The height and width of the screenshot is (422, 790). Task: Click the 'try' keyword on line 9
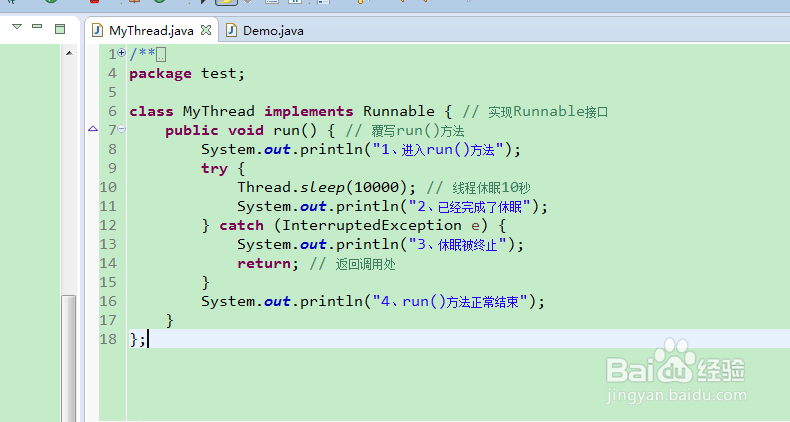click(214, 169)
